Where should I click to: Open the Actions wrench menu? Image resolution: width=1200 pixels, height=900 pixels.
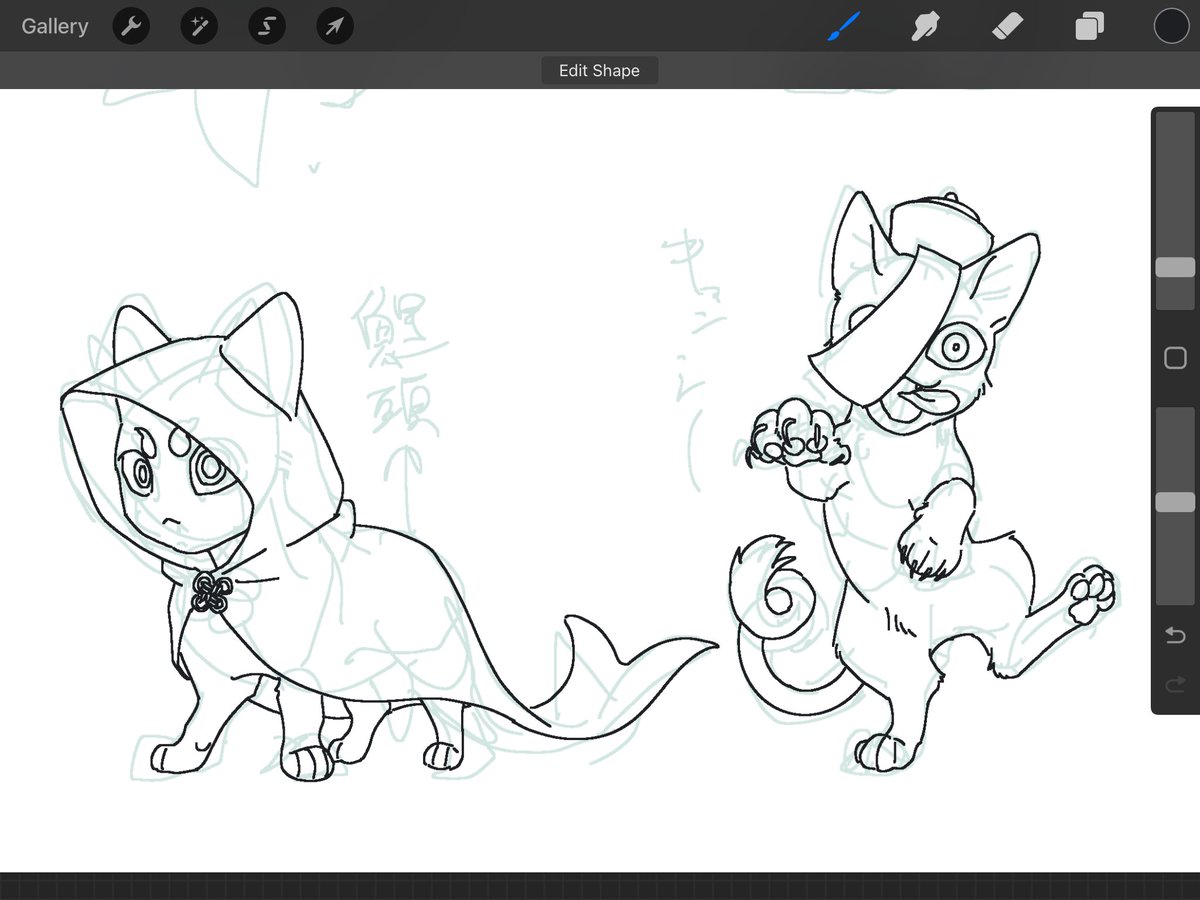[131, 26]
